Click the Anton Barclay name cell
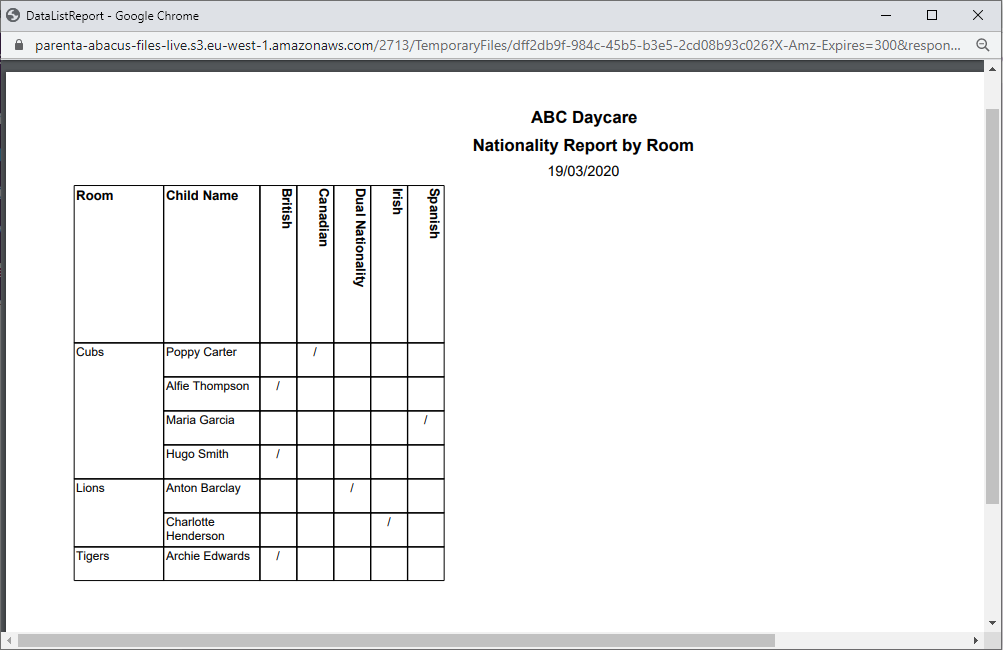 pyautogui.click(x=212, y=495)
